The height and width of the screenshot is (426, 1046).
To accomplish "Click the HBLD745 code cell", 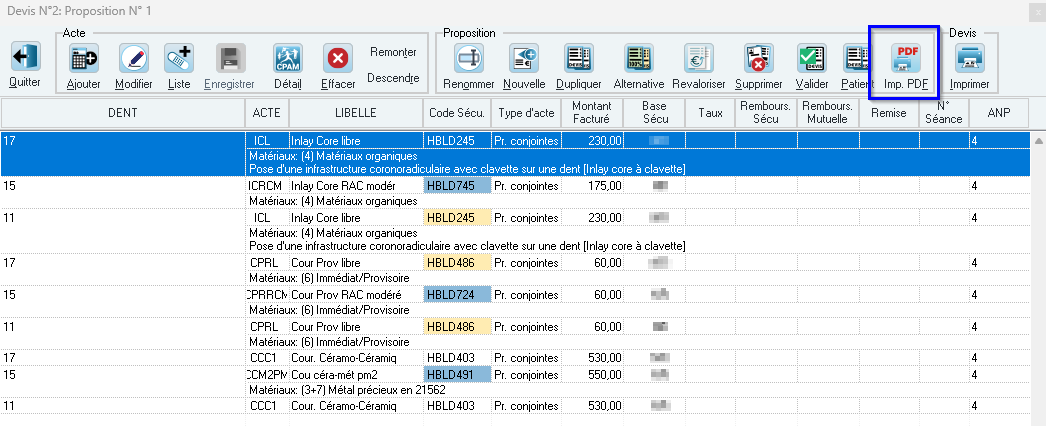I will pos(457,185).
